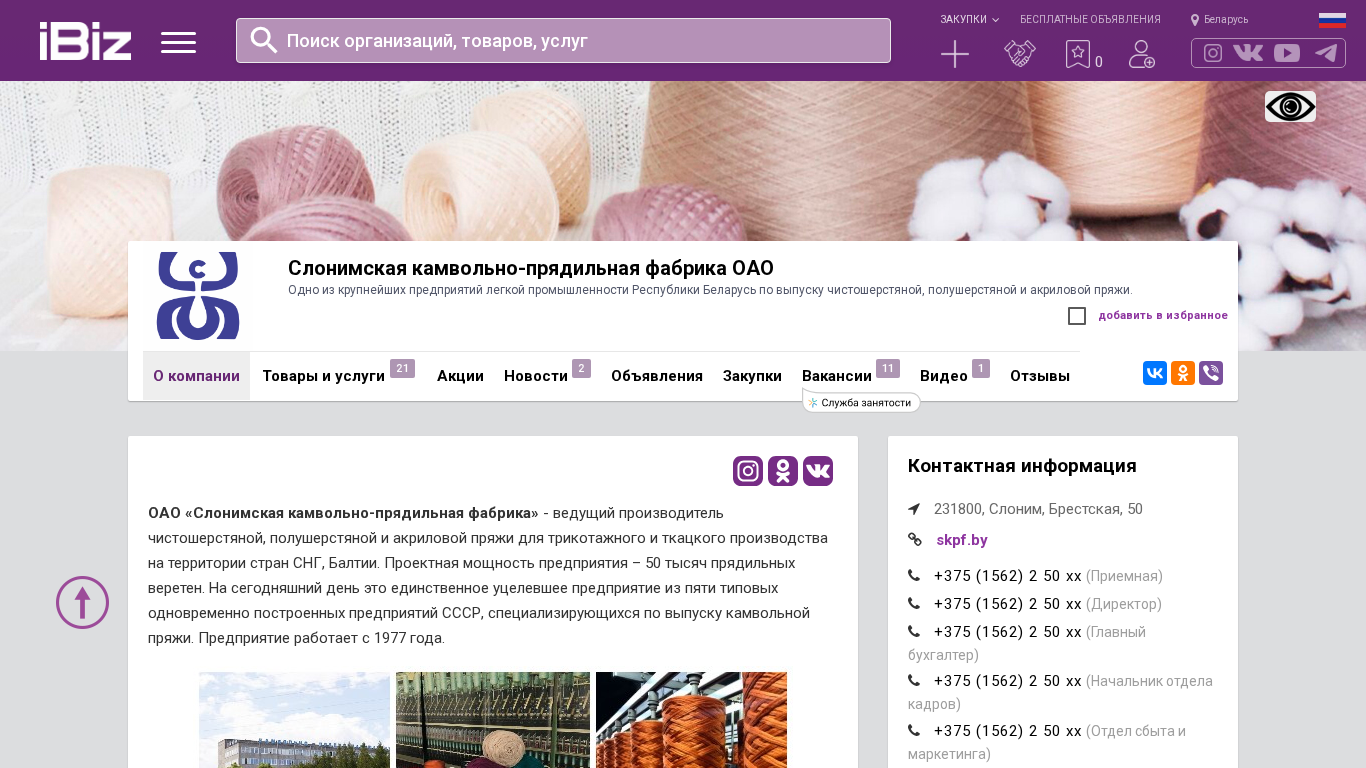Switch to the Акции tab
This screenshot has height=768, width=1366.
point(460,376)
